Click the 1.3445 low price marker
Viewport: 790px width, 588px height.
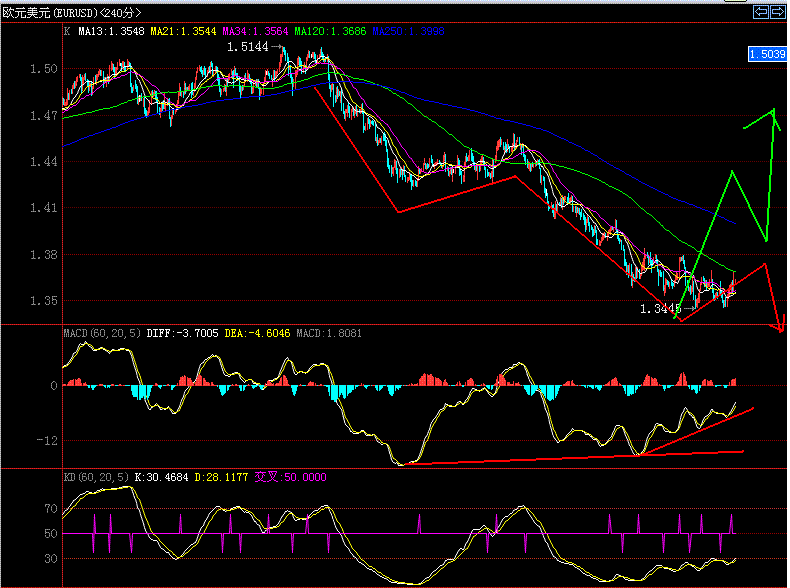(x=660, y=309)
